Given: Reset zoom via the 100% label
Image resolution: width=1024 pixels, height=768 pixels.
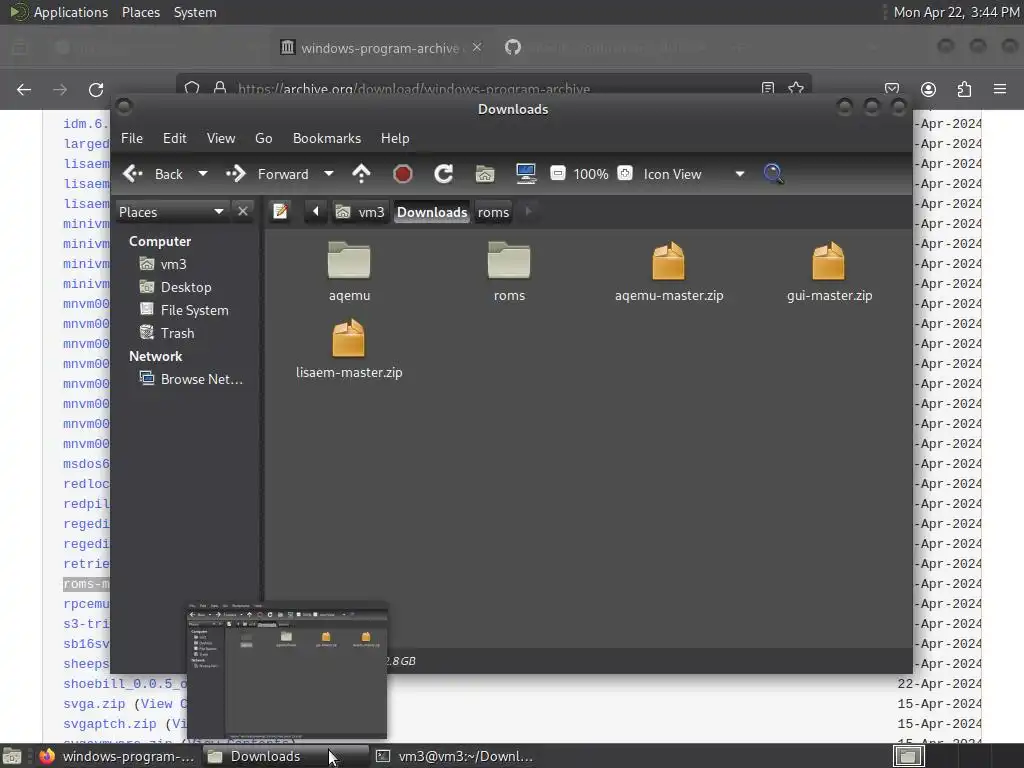Looking at the screenshot, I should (x=591, y=174).
